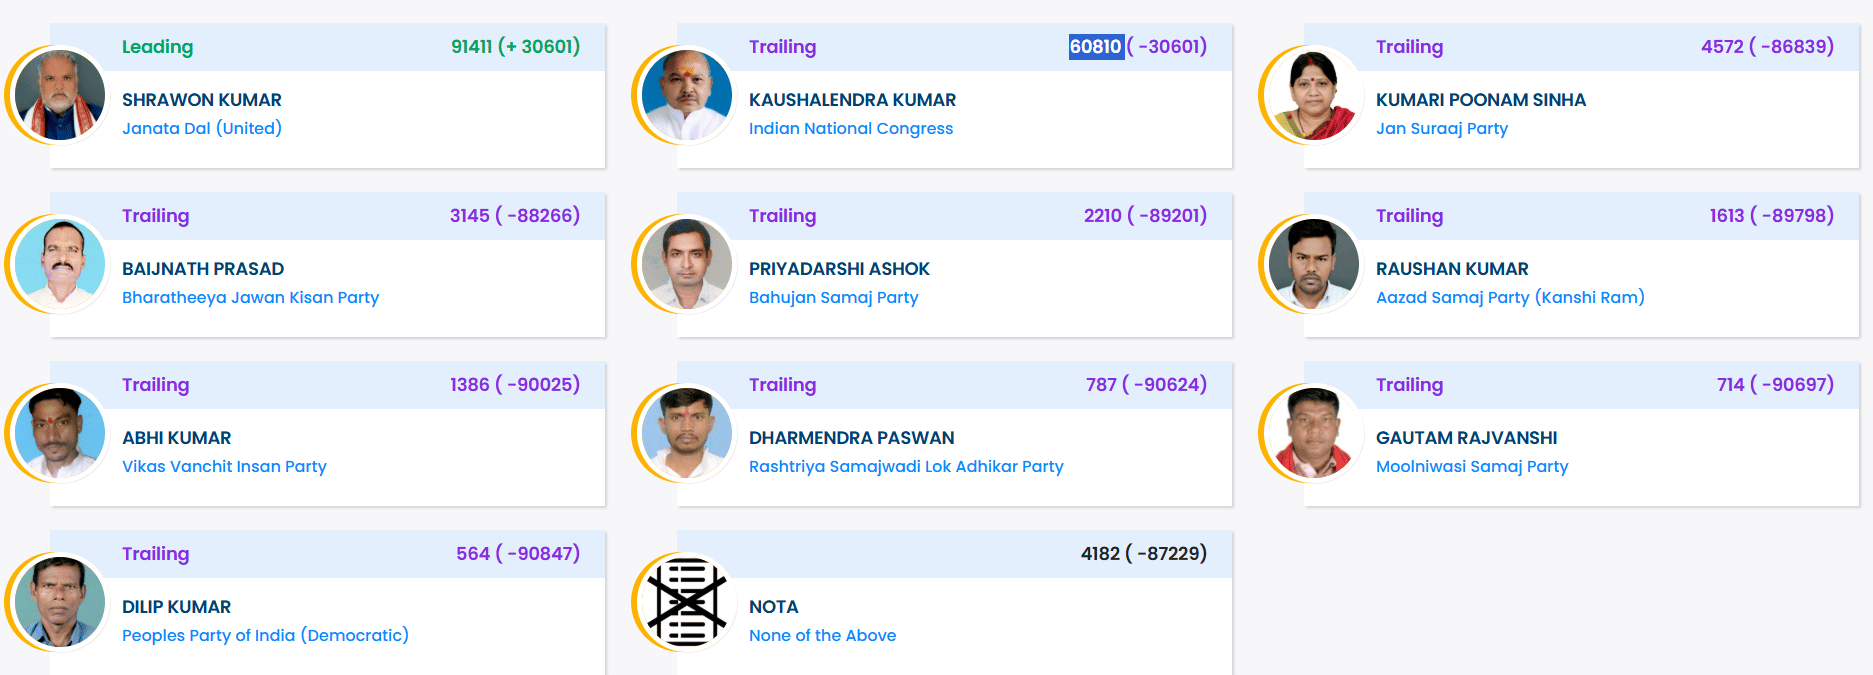
Task: Click Raushan Kumar's candidate photo
Action: point(1314,264)
